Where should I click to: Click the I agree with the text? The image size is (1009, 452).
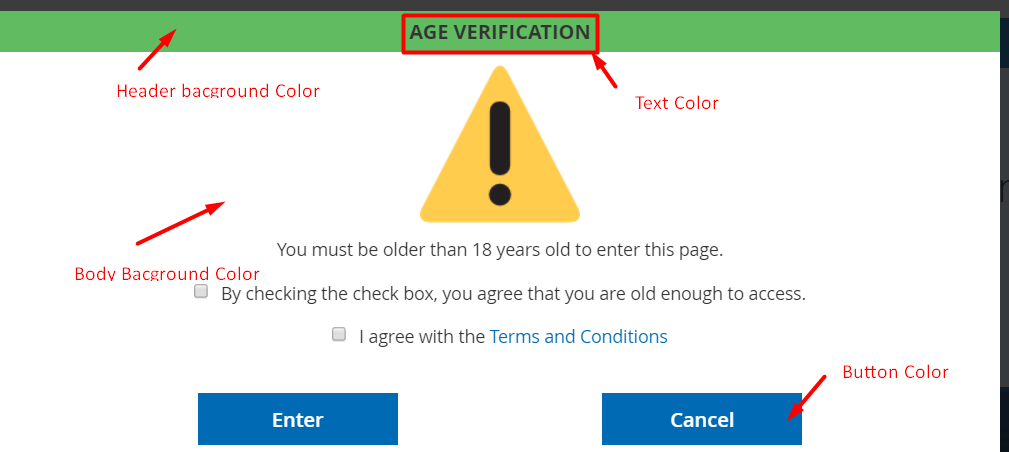(x=422, y=337)
